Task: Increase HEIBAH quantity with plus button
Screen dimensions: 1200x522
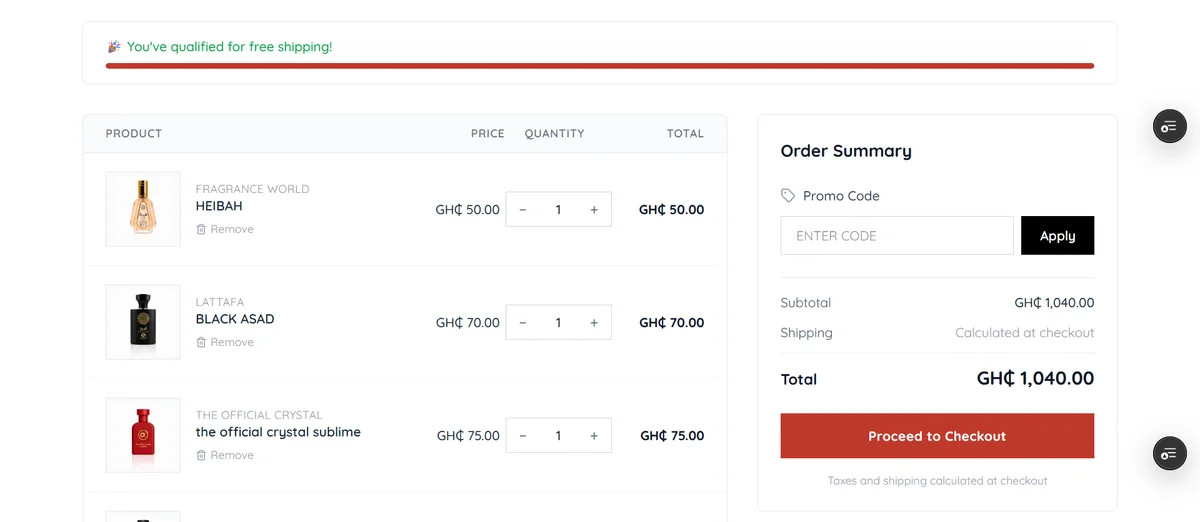Action: click(594, 210)
